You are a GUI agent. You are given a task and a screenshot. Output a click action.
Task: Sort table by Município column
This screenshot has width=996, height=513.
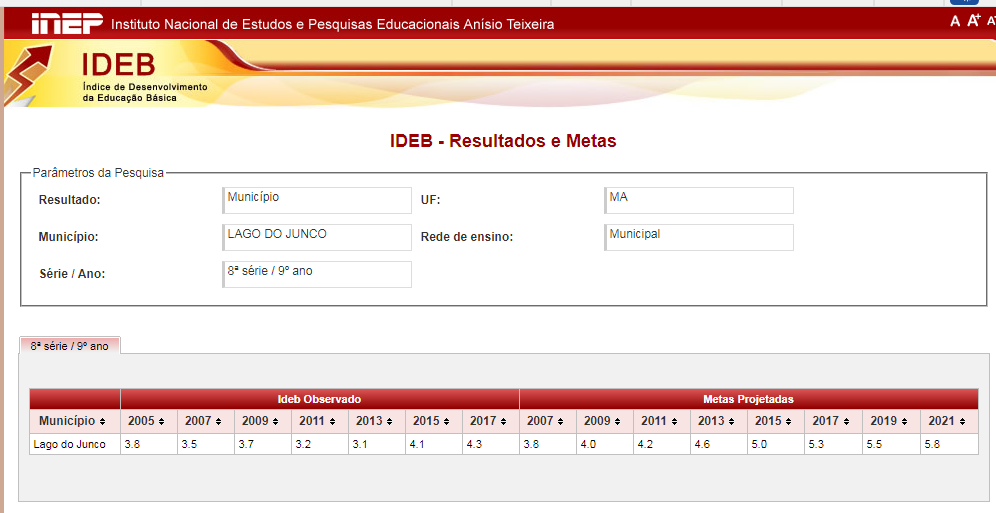click(x=75, y=421)
